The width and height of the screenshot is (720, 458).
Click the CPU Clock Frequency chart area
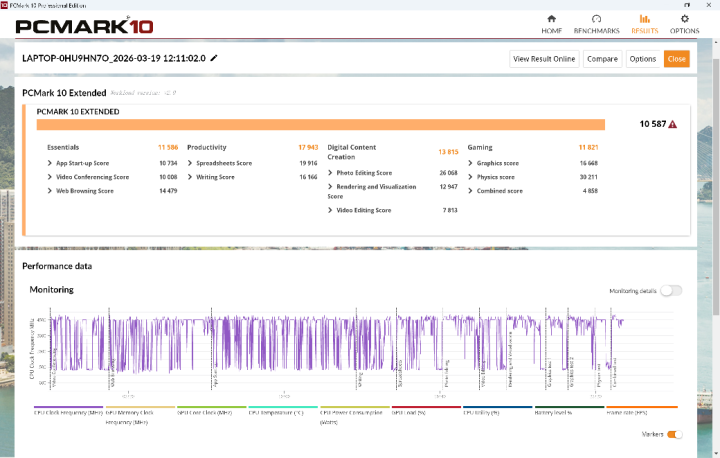(x=362, y=349)
